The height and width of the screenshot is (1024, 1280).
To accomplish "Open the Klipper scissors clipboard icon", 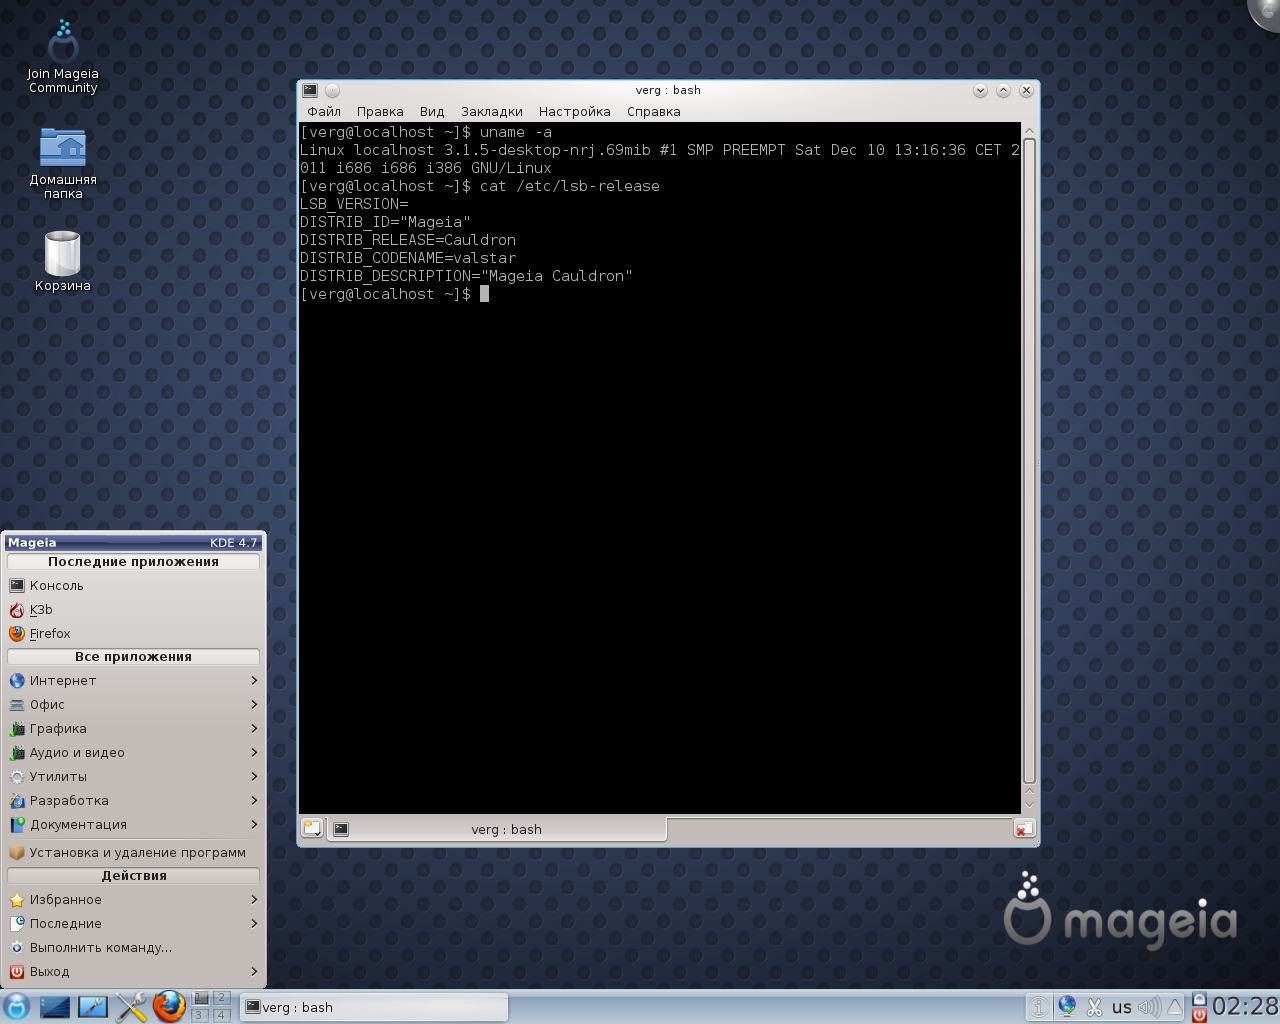I will tap(1094, 1007).
